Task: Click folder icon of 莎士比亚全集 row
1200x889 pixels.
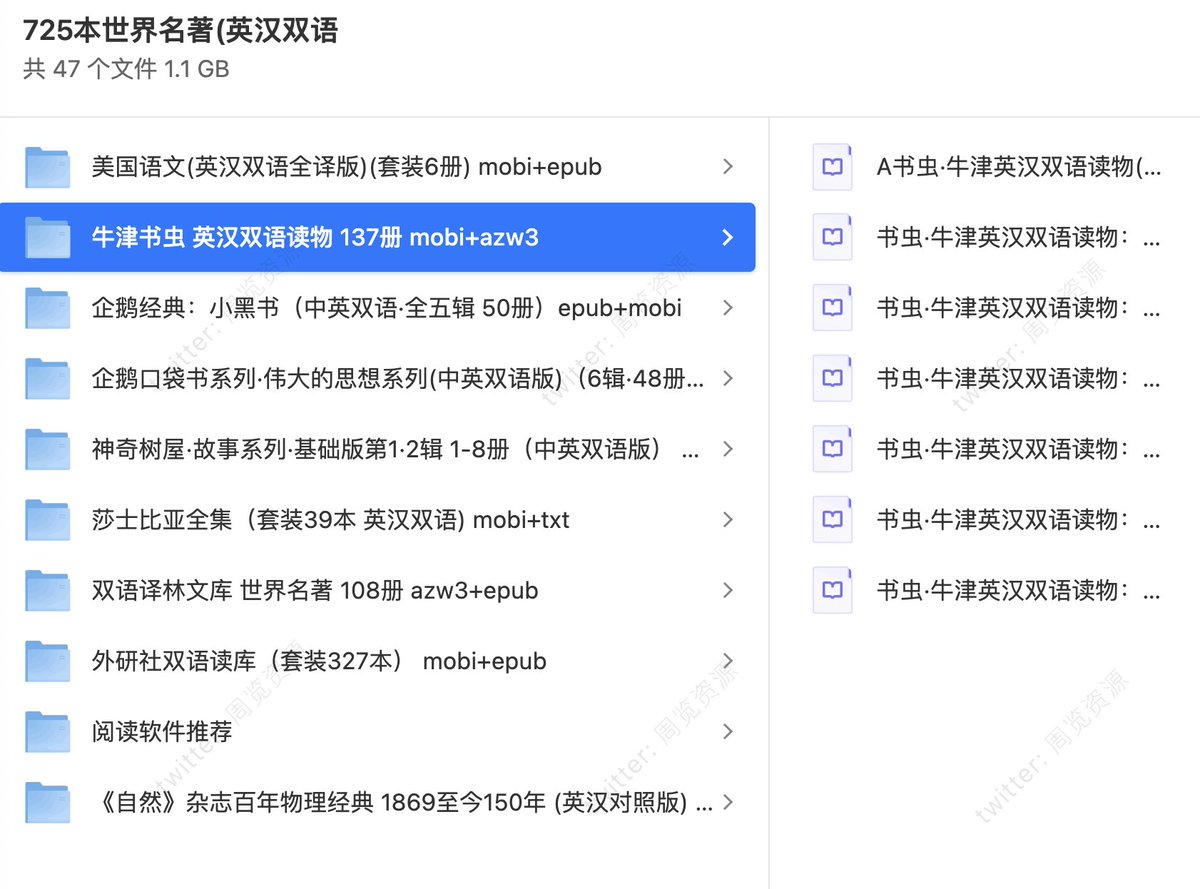Action: 47,520
